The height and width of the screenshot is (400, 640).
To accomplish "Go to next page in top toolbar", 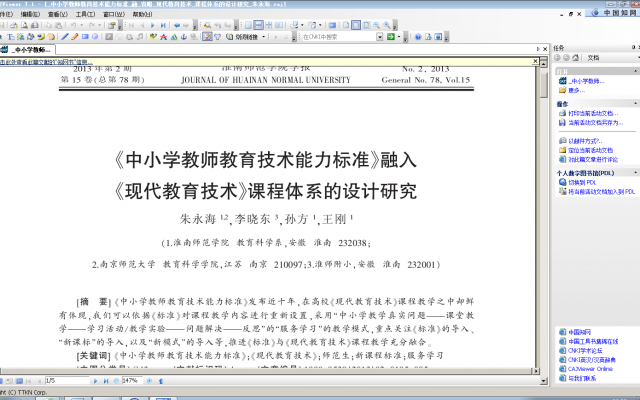I will click(152, 25).
